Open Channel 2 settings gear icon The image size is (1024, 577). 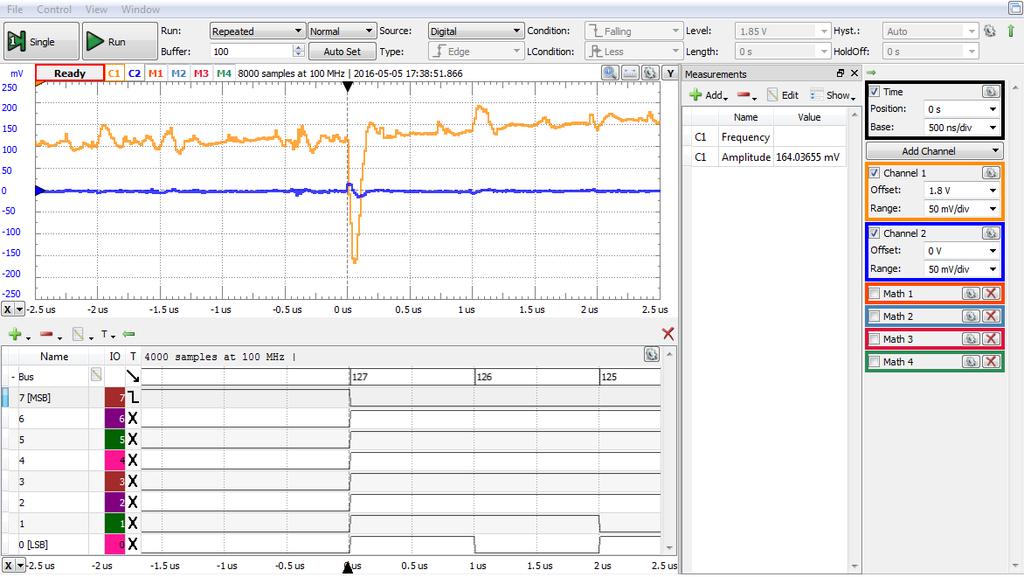click(x=991, y=233)
